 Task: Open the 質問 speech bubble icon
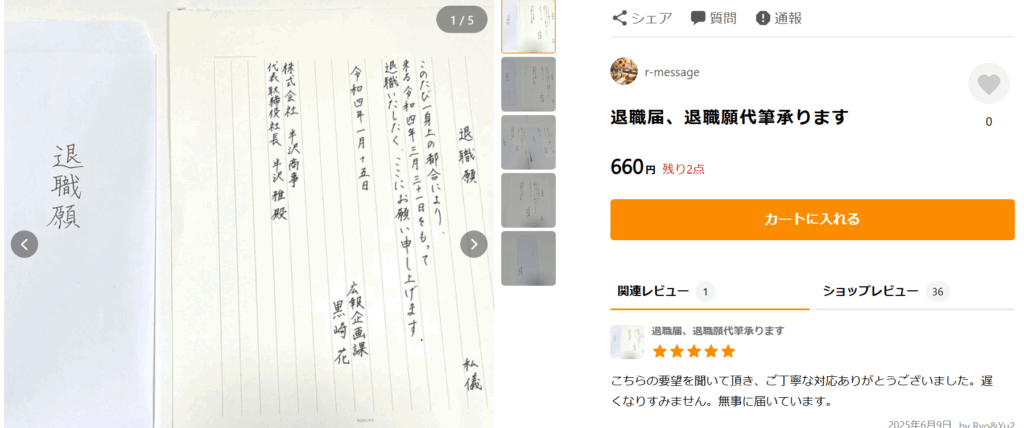coord(698,18)
